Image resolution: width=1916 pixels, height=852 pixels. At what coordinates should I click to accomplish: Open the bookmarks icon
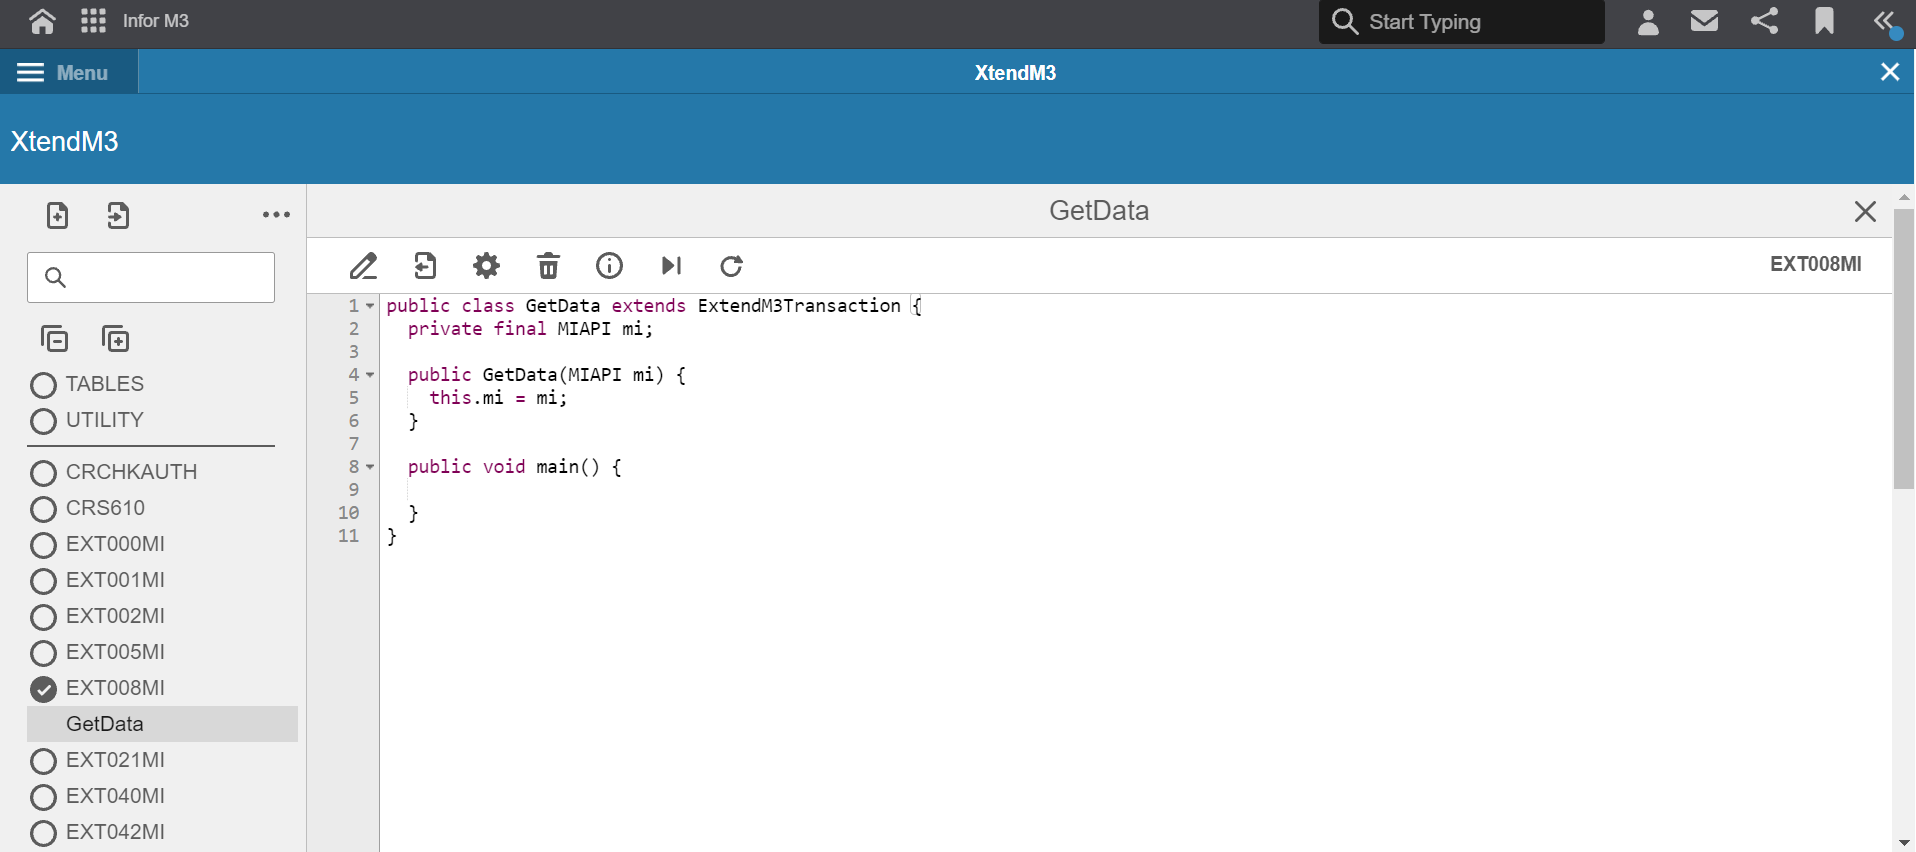pos(1824,21)
